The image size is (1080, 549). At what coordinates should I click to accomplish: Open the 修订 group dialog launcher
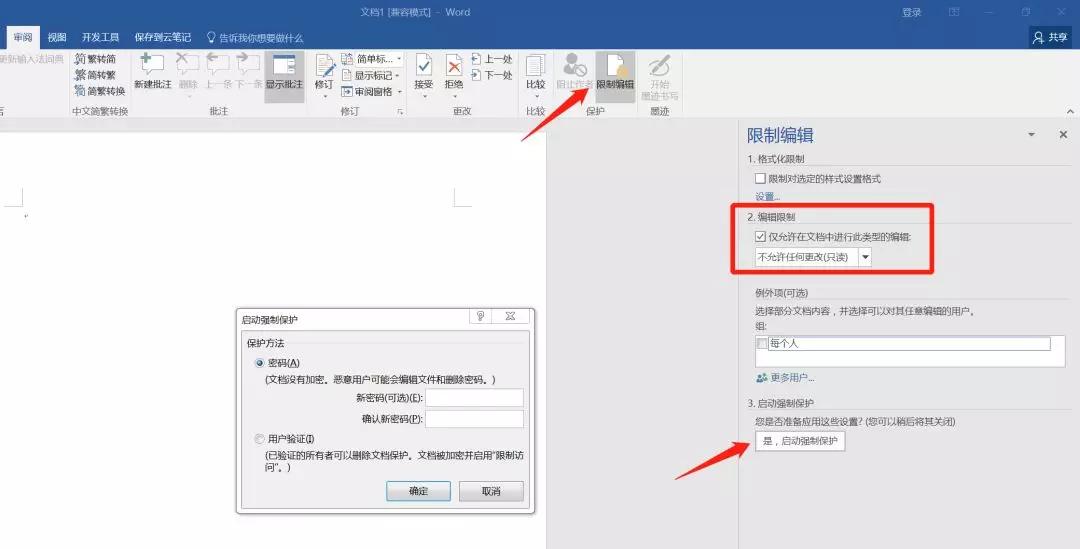point(400,112)
